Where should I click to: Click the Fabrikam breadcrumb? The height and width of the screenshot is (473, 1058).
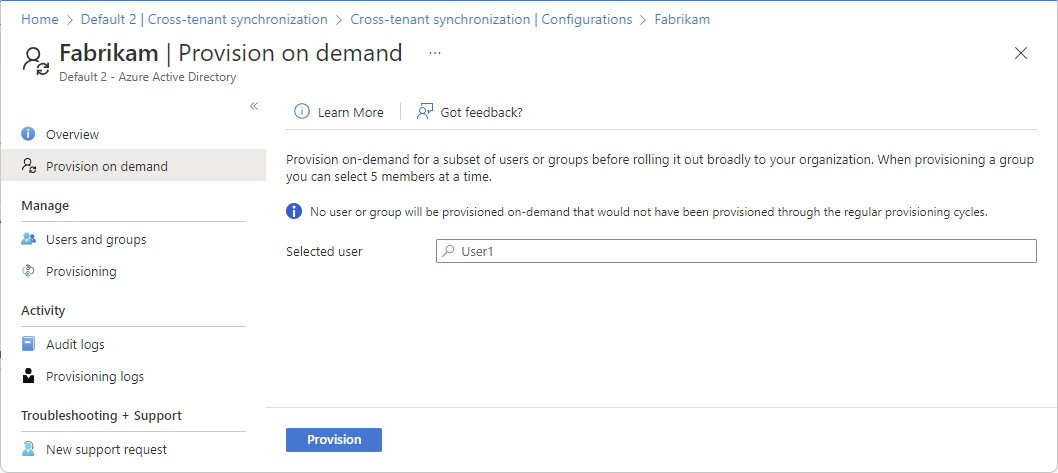tap(682, 19)
